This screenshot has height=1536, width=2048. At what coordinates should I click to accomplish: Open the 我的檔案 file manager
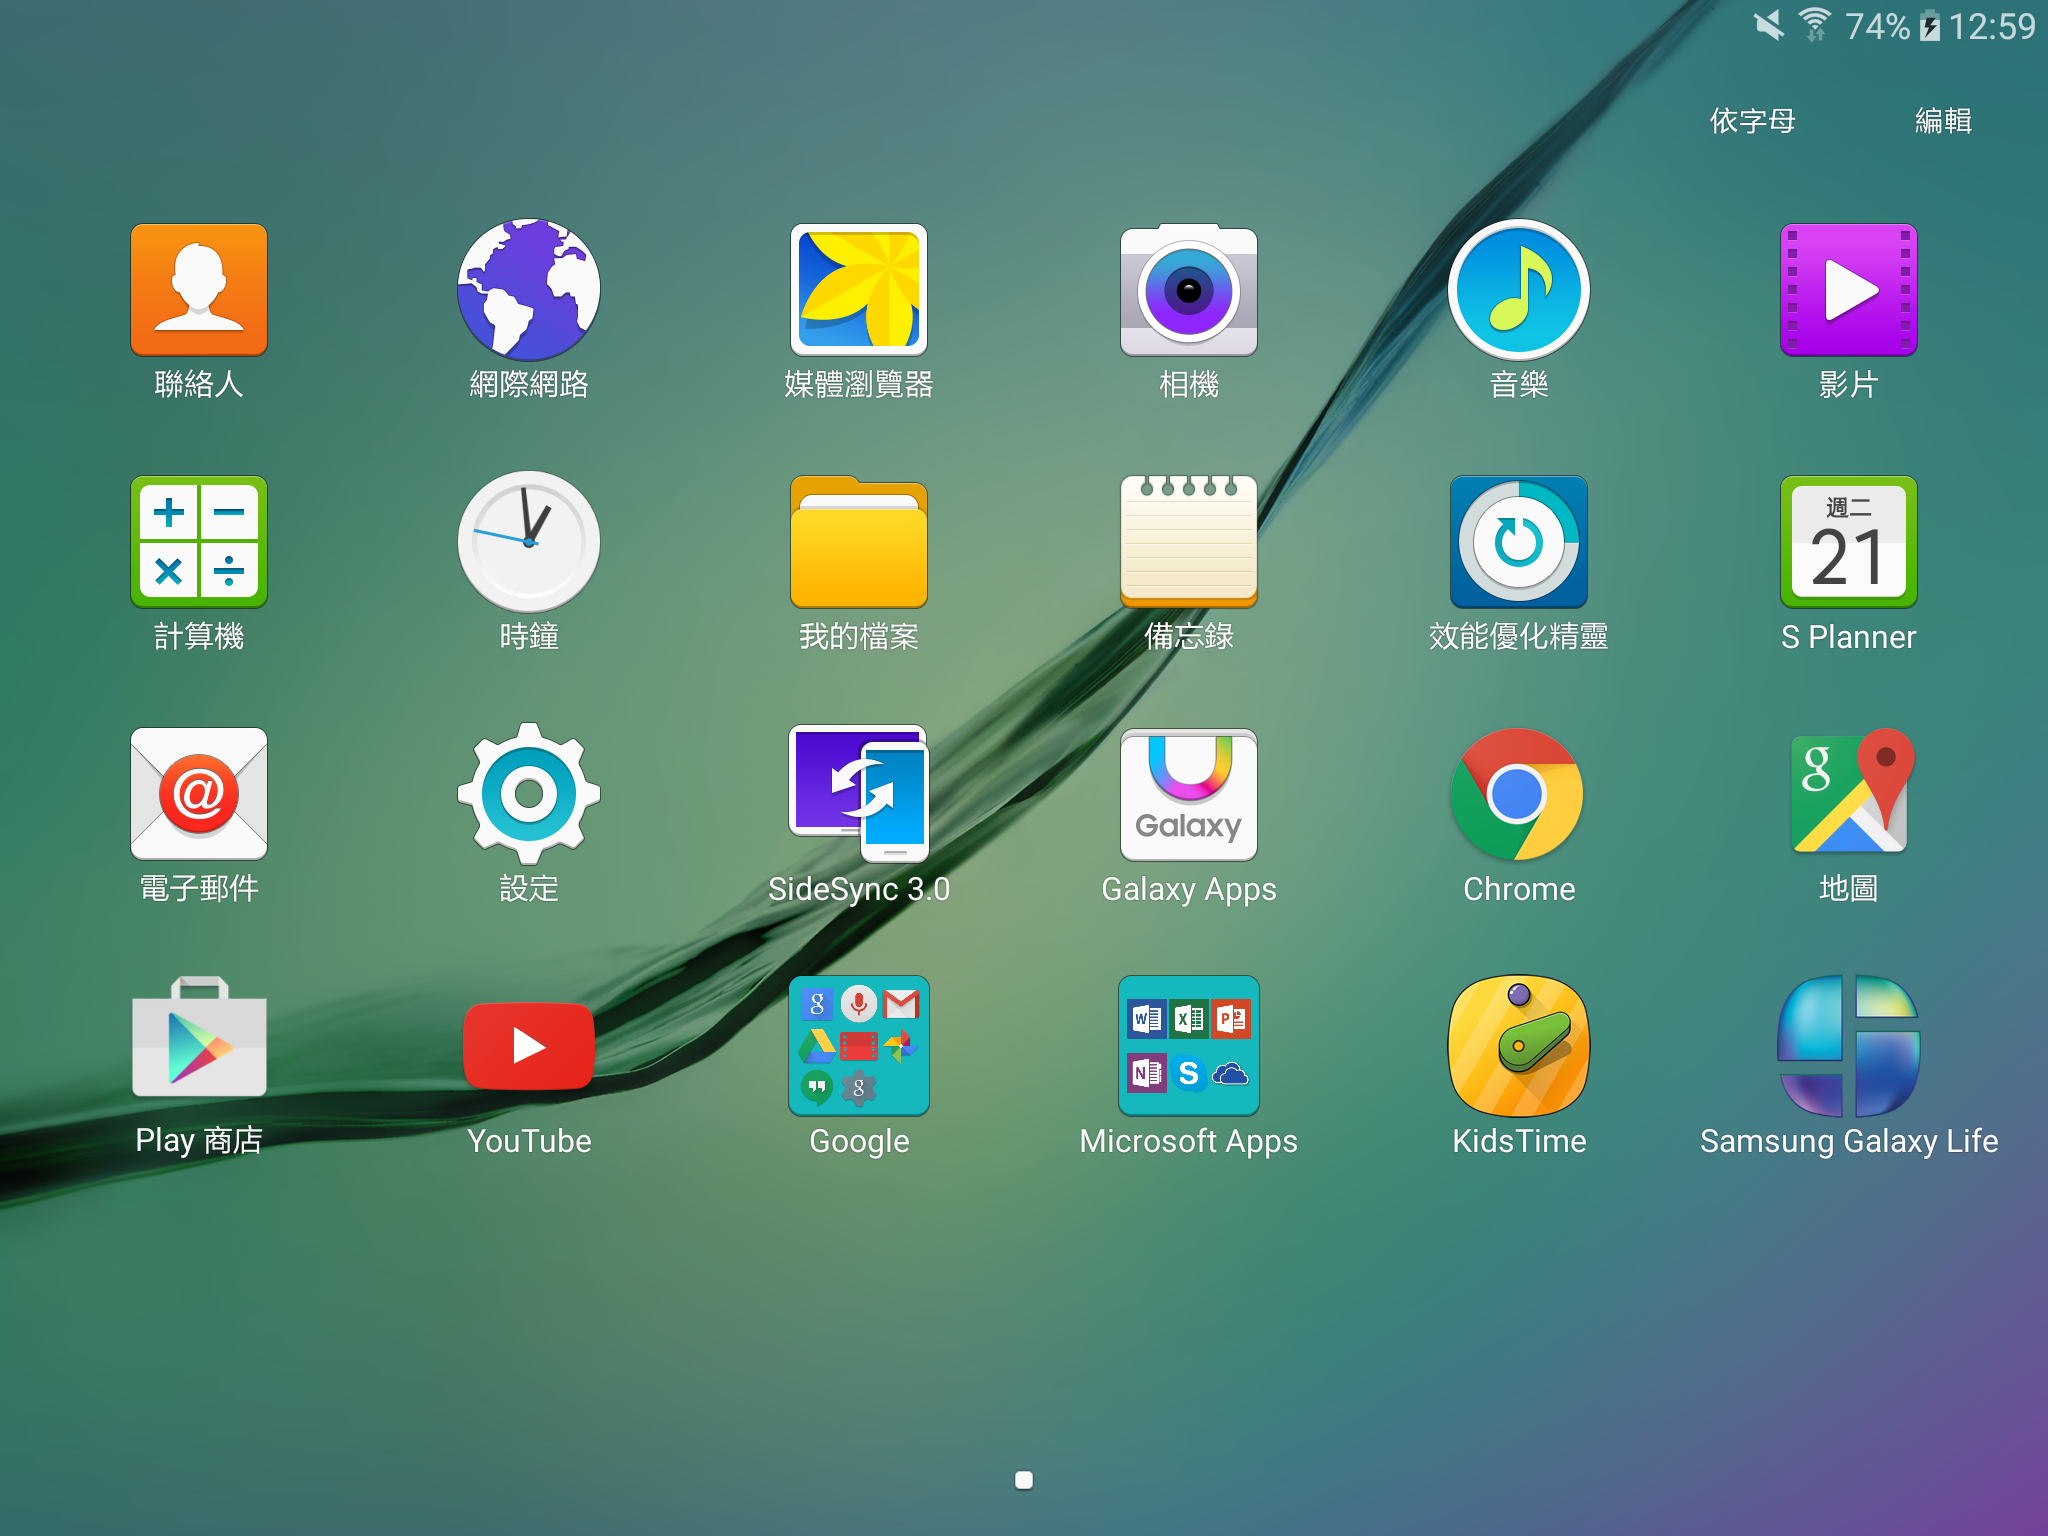coord(859,542)
